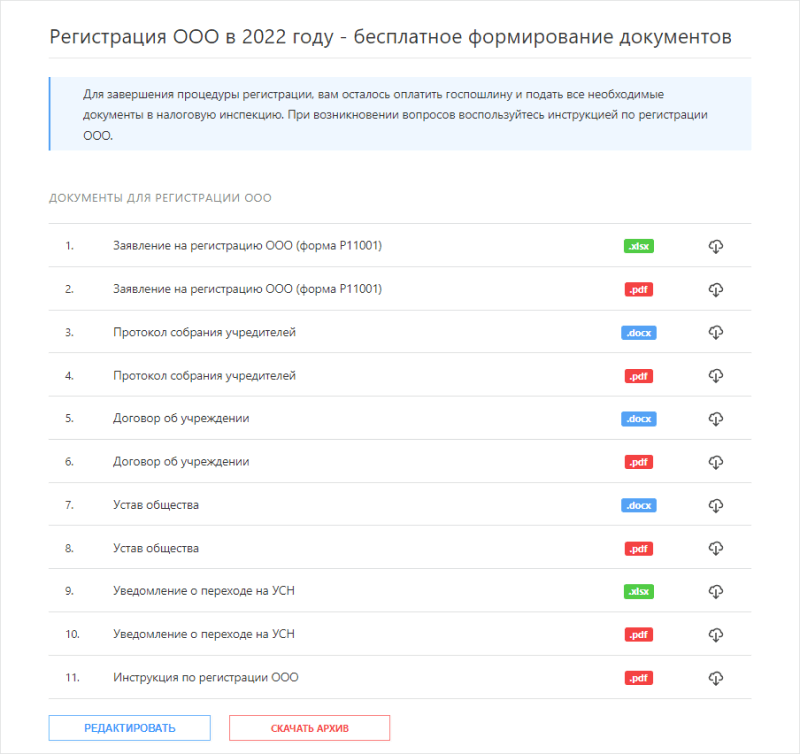Click the РЕДАКТИРОВАТЬ button
This screenshot has height=754, width=800.
tap(130, 728)
